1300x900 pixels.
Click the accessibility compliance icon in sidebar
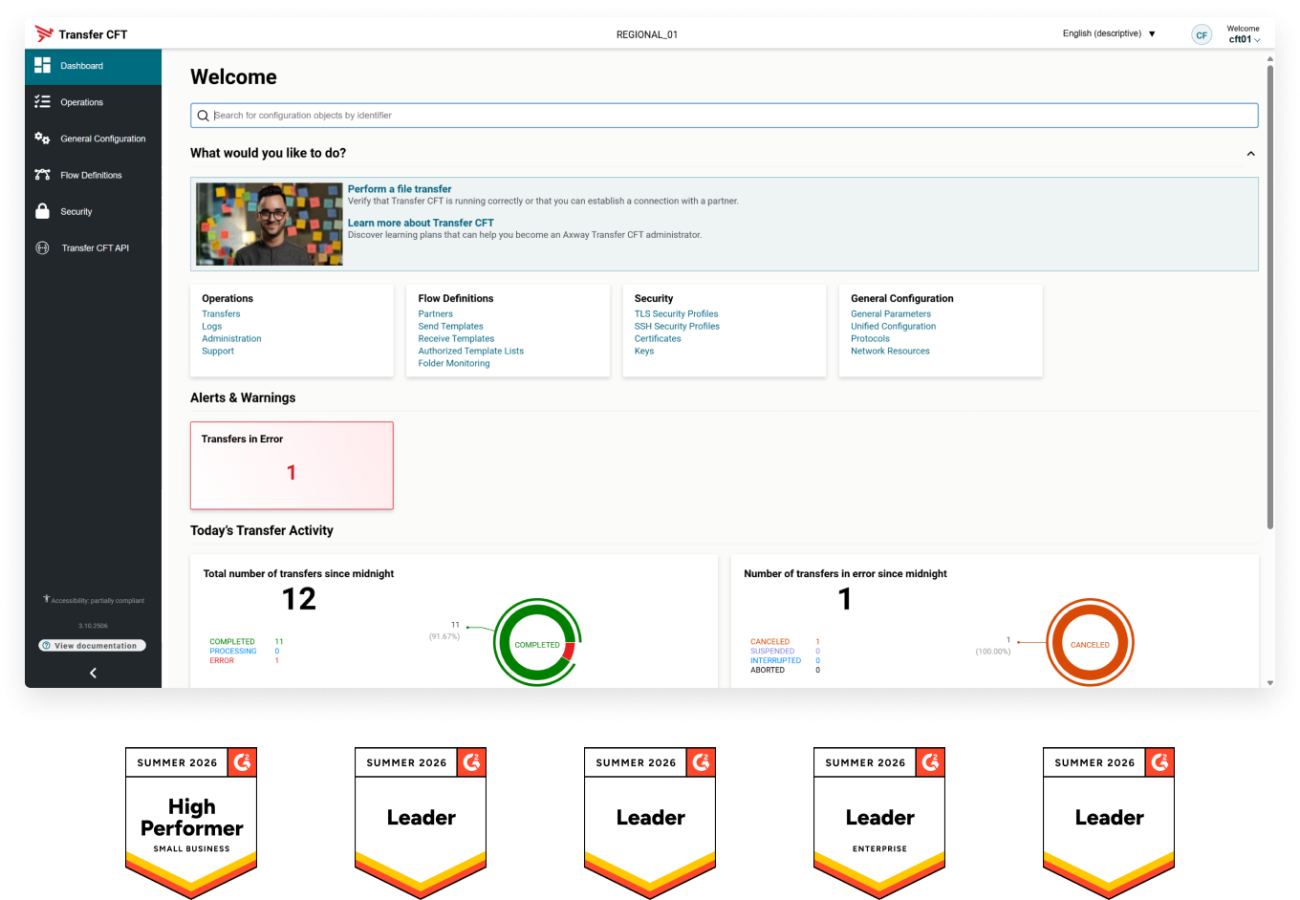pyautogui.click(x=46, y=599)
